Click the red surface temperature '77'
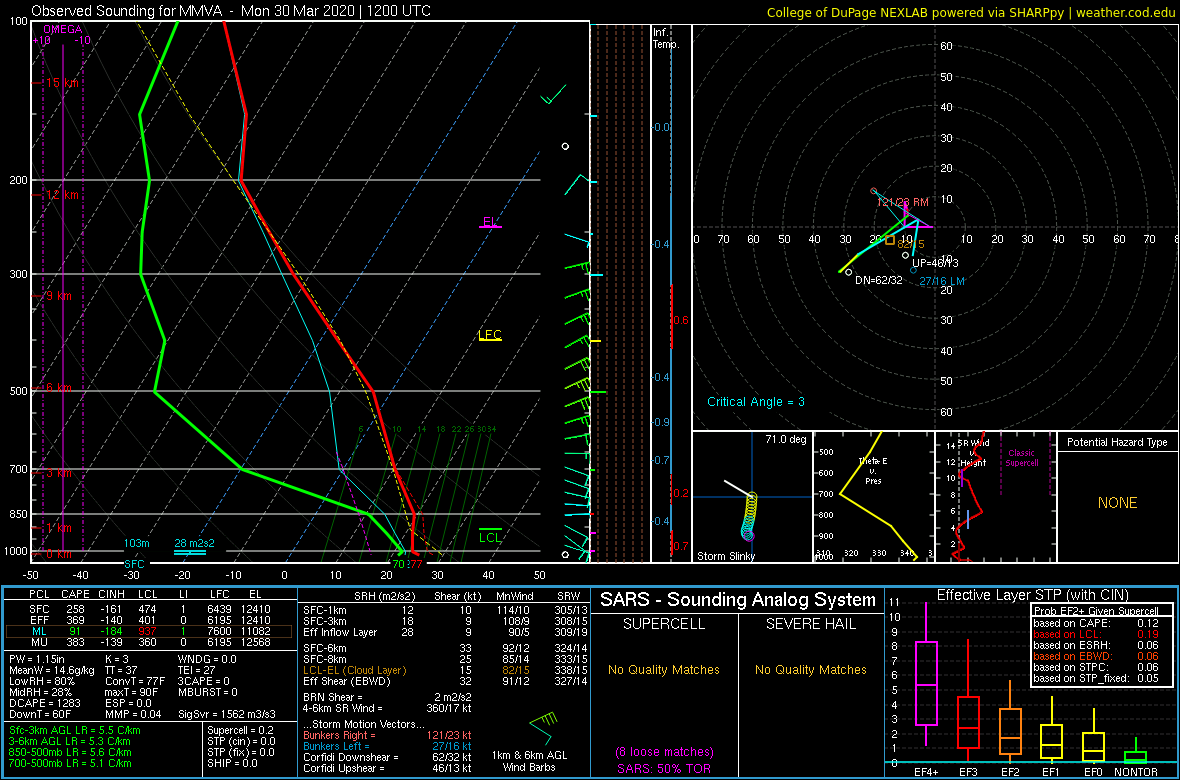This screenshot has height=780, width=1180. [x=415, y=563]
